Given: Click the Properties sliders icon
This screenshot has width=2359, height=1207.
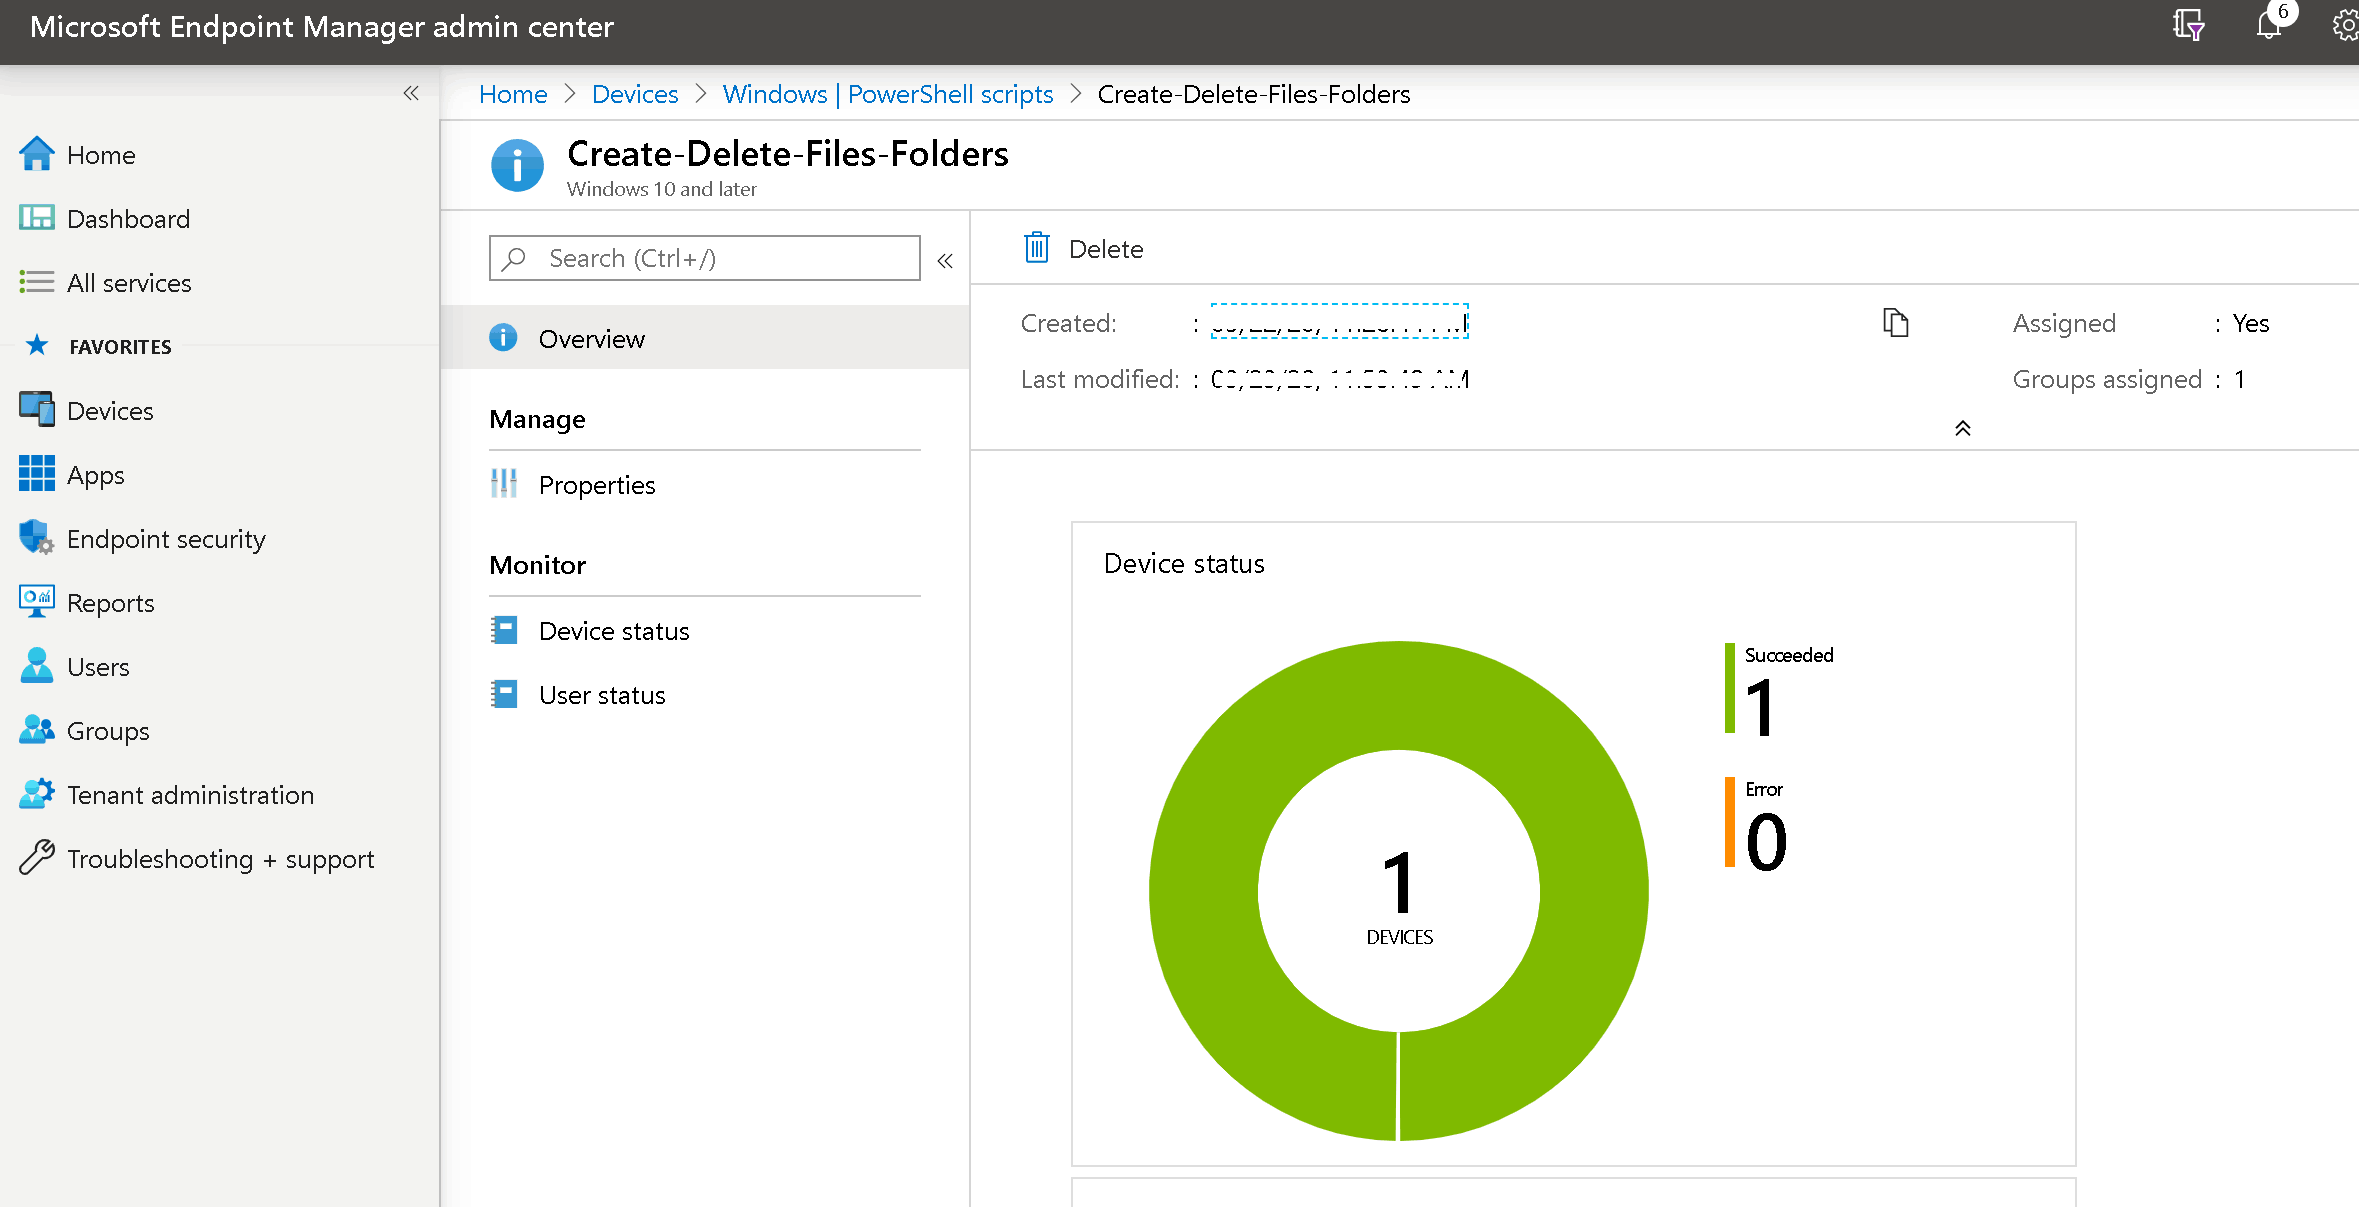Looking at the screenshot, I should click(503, 484).
